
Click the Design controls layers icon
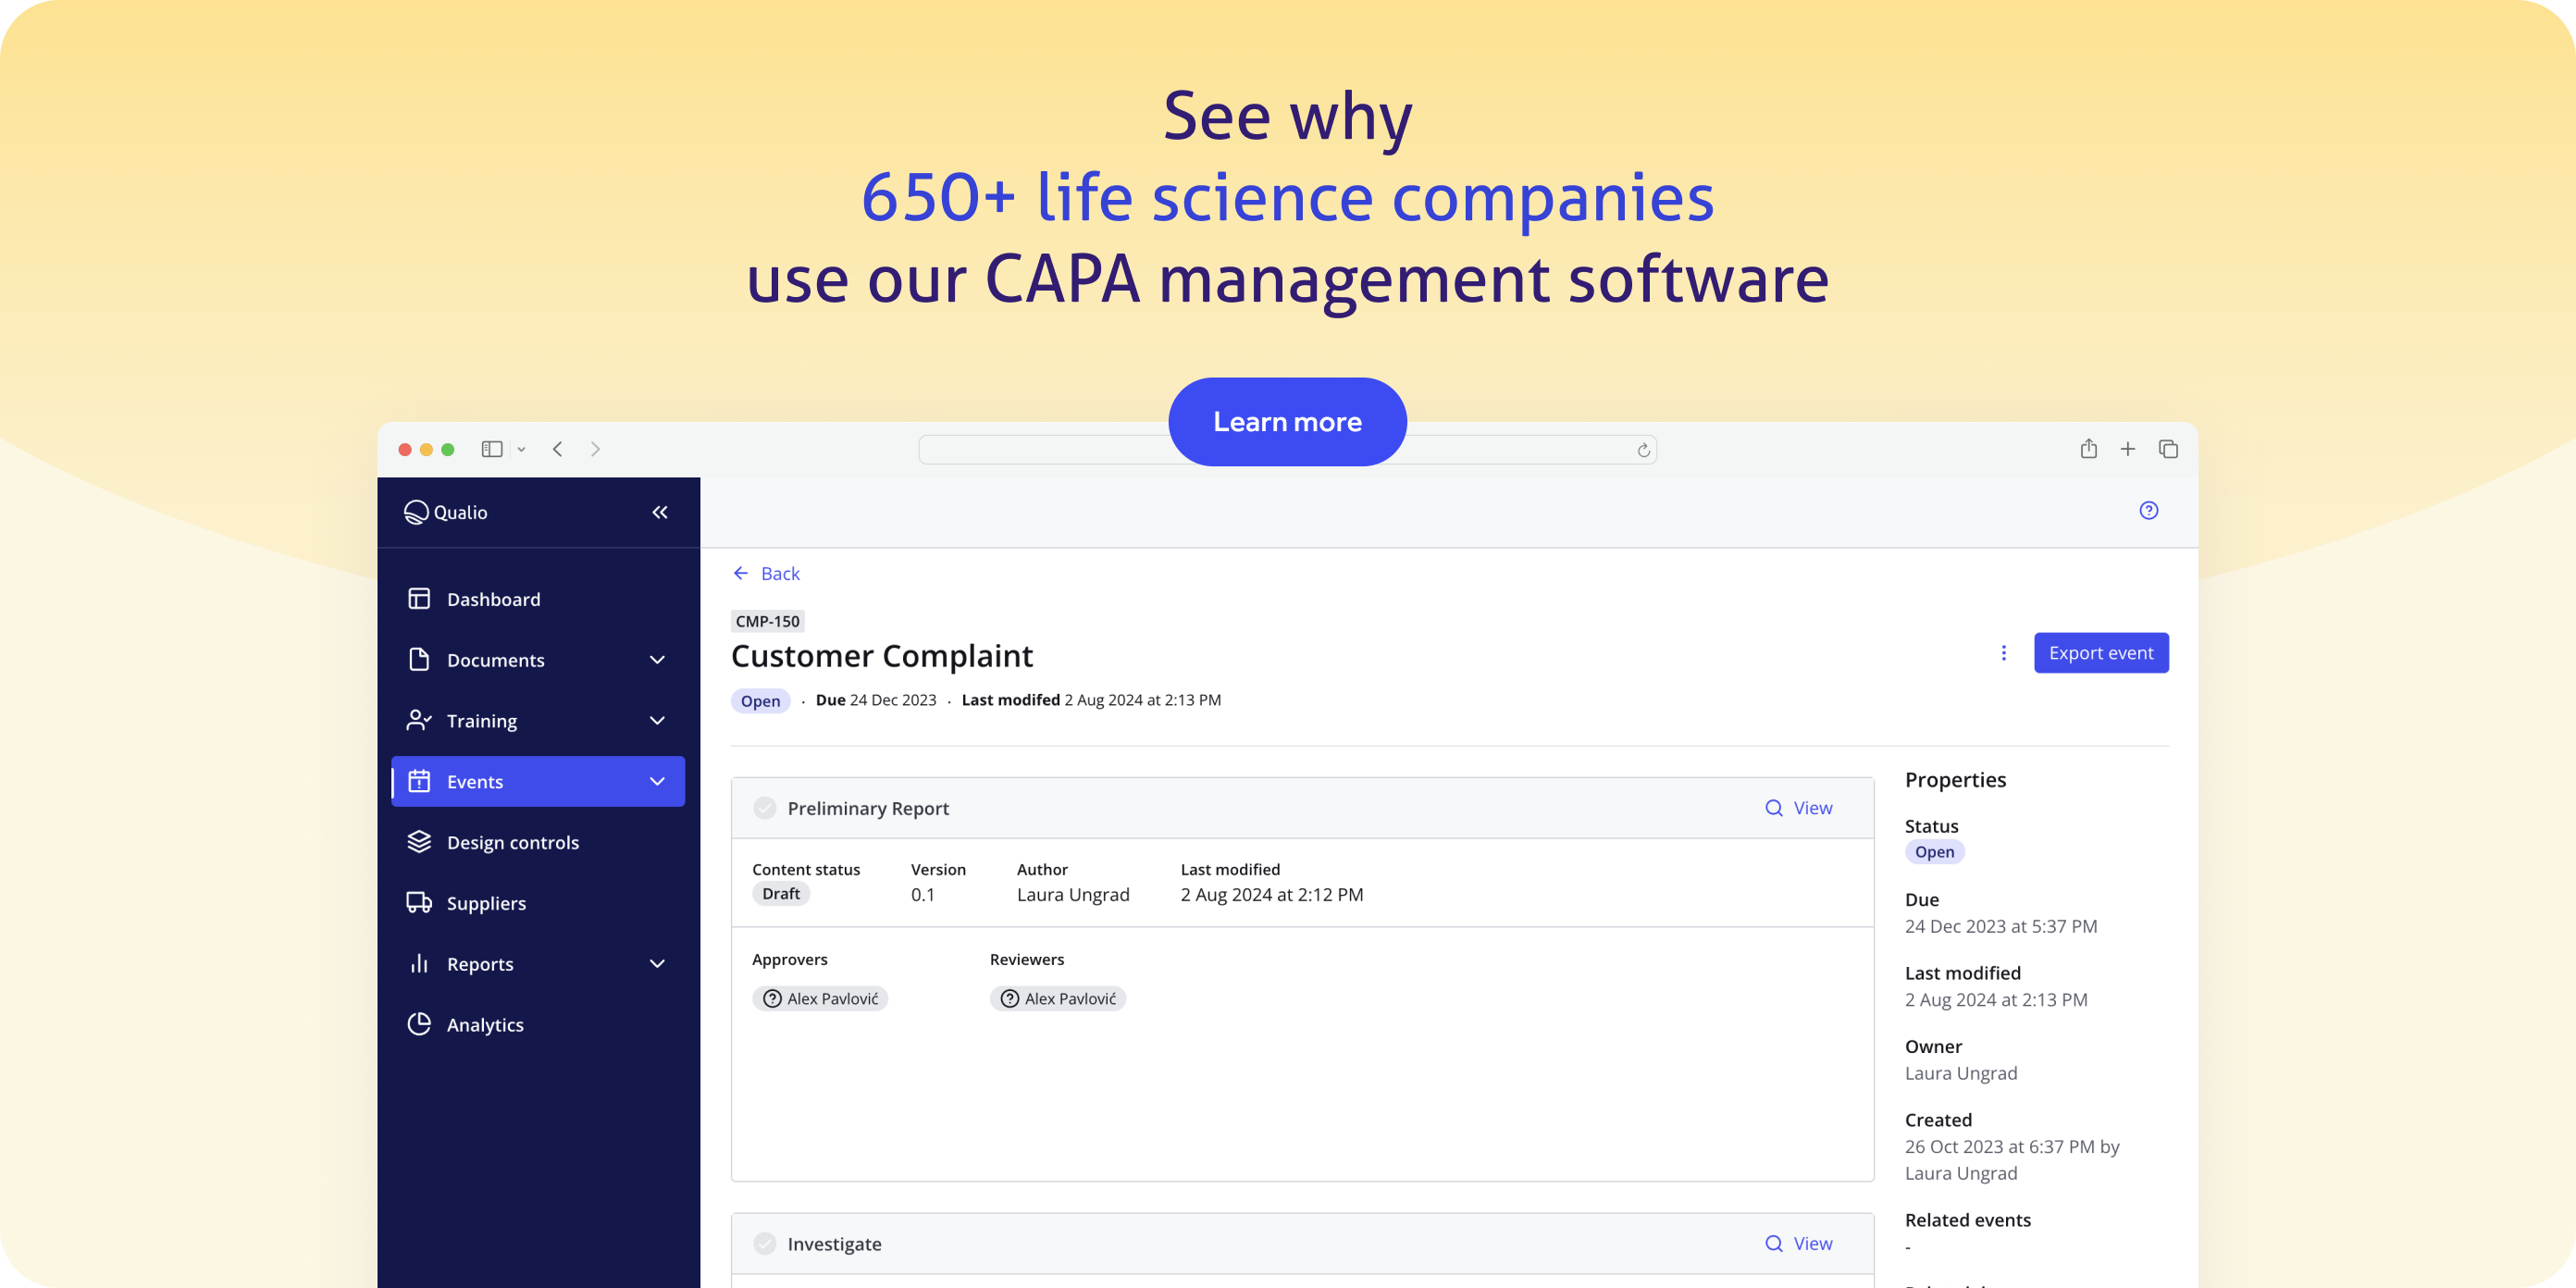point(418,842)
